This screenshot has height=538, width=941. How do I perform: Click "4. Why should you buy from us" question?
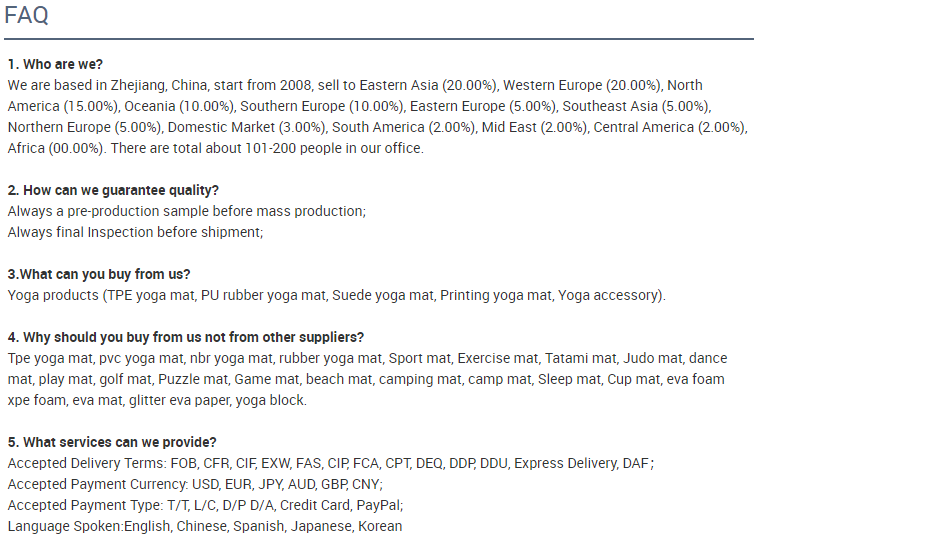pyautogui.click(x=186, y=337)
